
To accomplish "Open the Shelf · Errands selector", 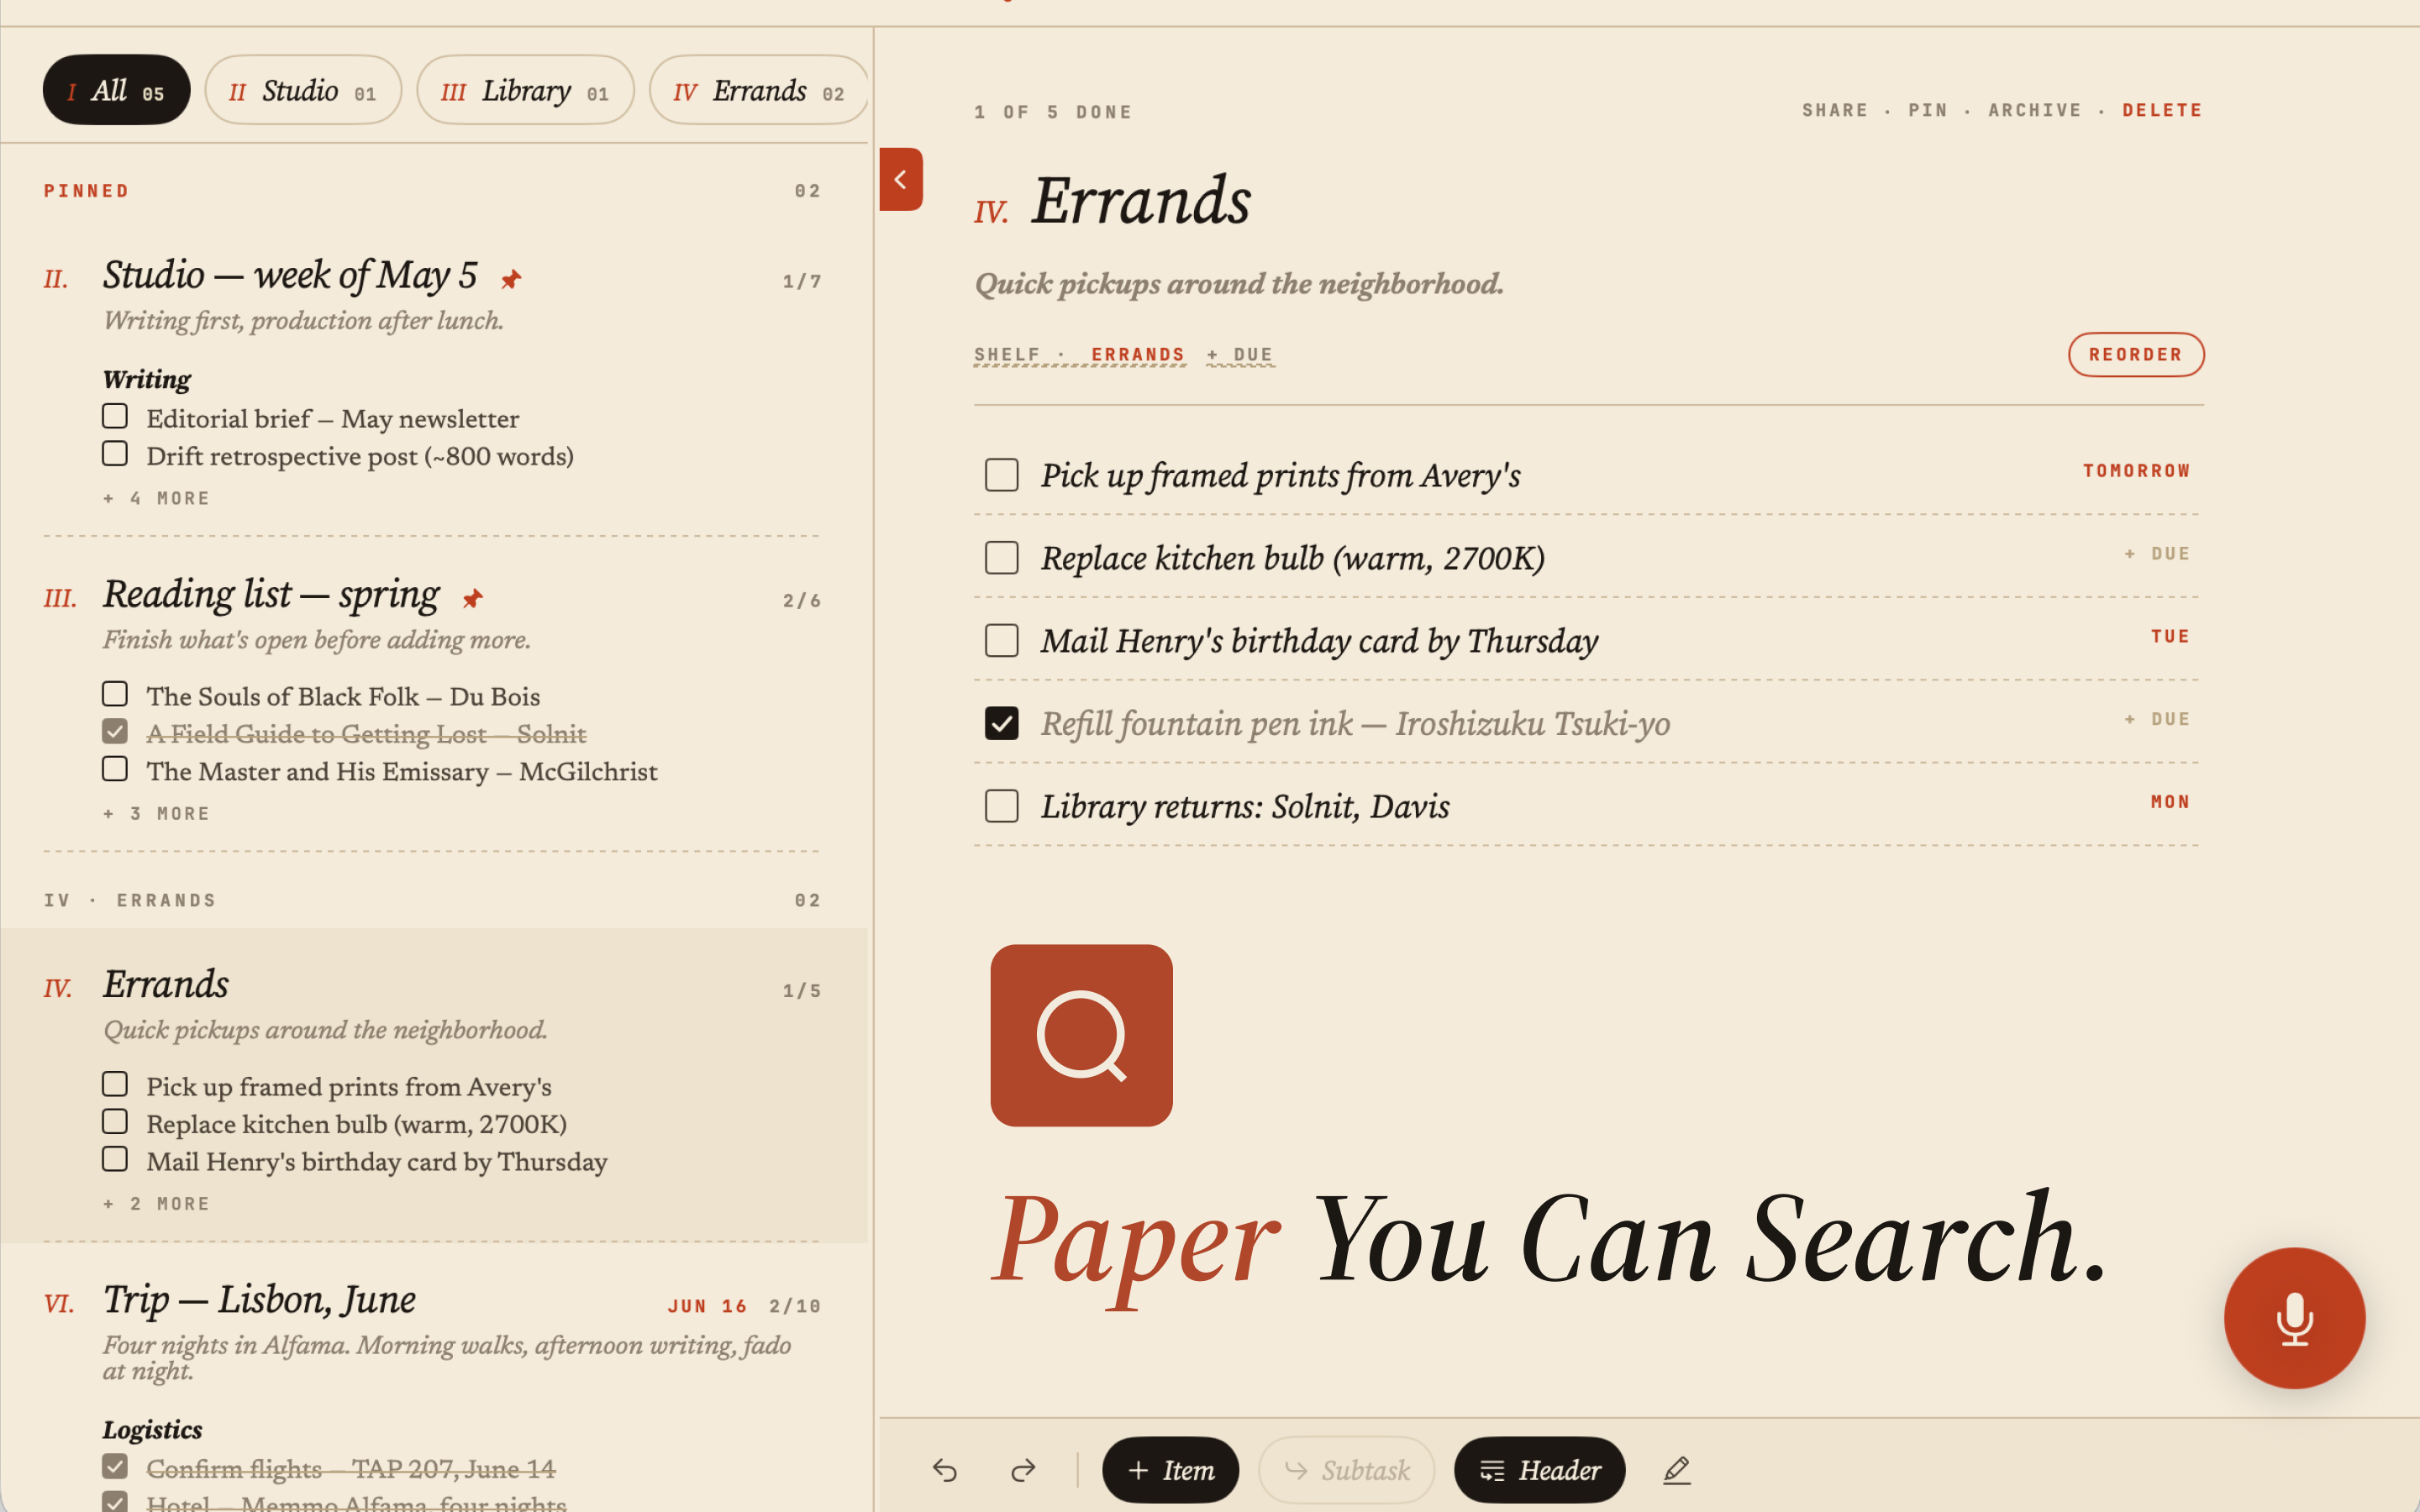I will (1080, 355).
